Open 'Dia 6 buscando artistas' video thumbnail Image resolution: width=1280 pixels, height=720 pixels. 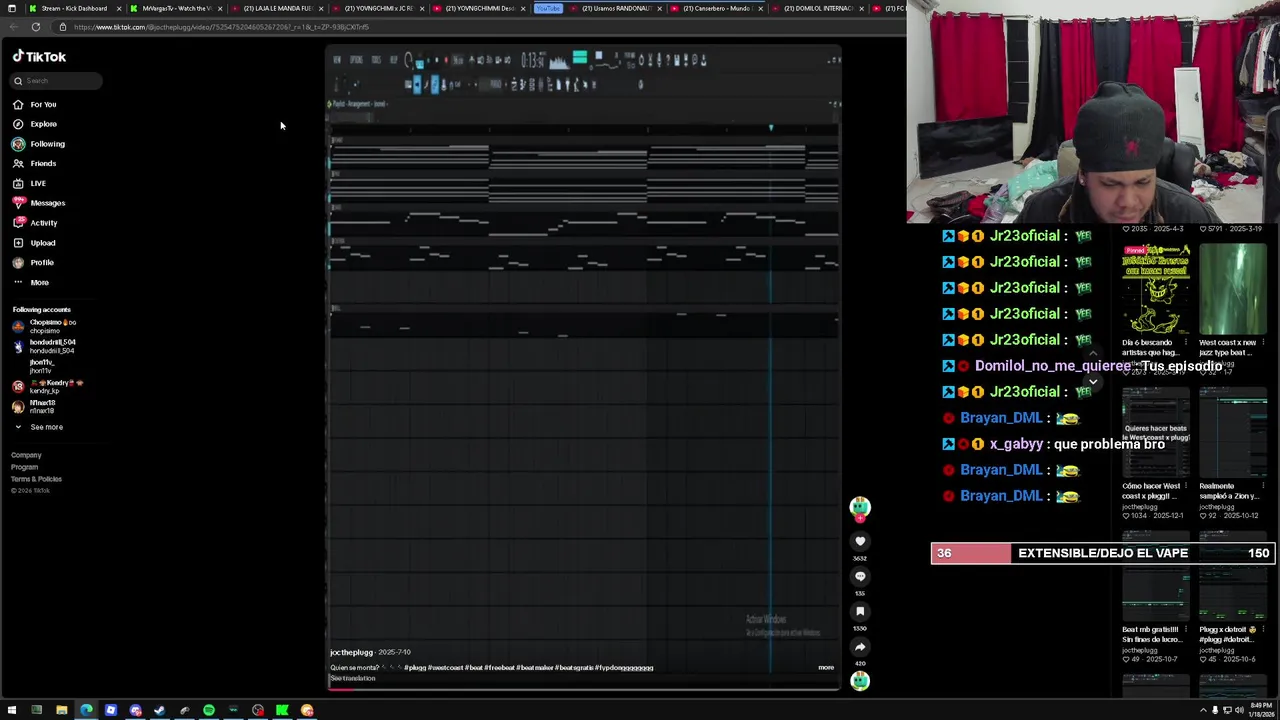[x=1156, y=288]
